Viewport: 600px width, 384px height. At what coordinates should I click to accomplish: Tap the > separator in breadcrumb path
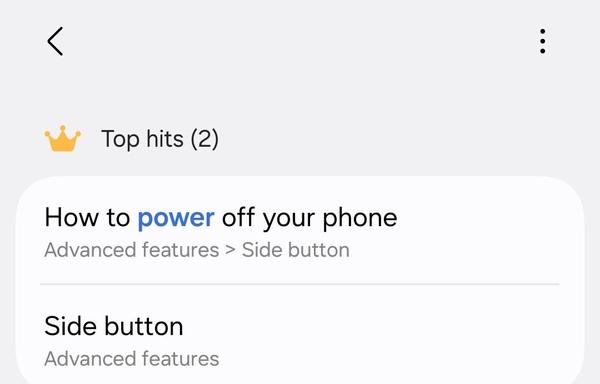point(230,251)
